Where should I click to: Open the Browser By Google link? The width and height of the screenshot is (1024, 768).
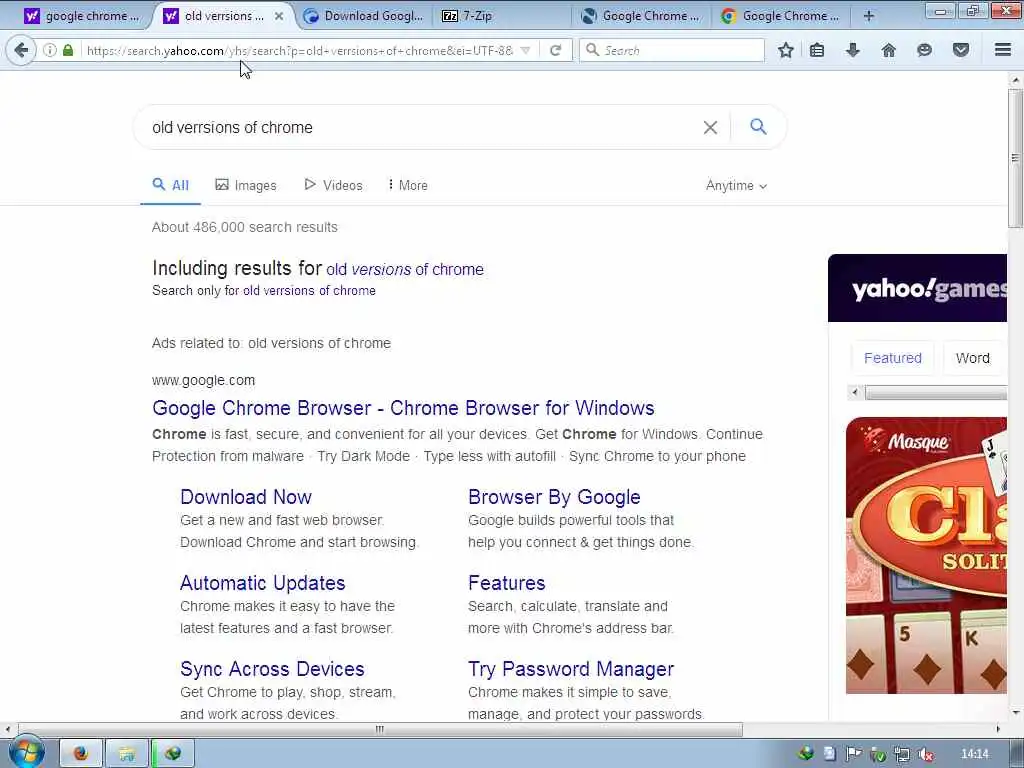tap(554, 497)
